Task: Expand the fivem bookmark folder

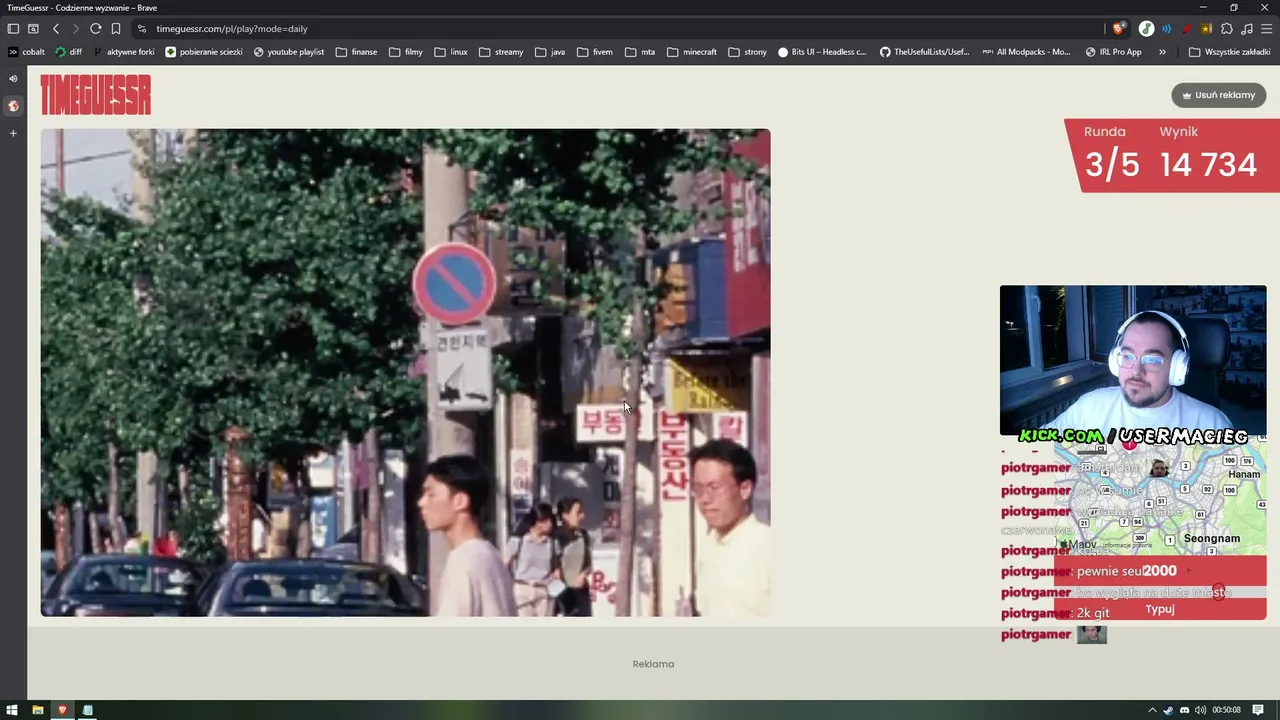Action: coord(595,52)
